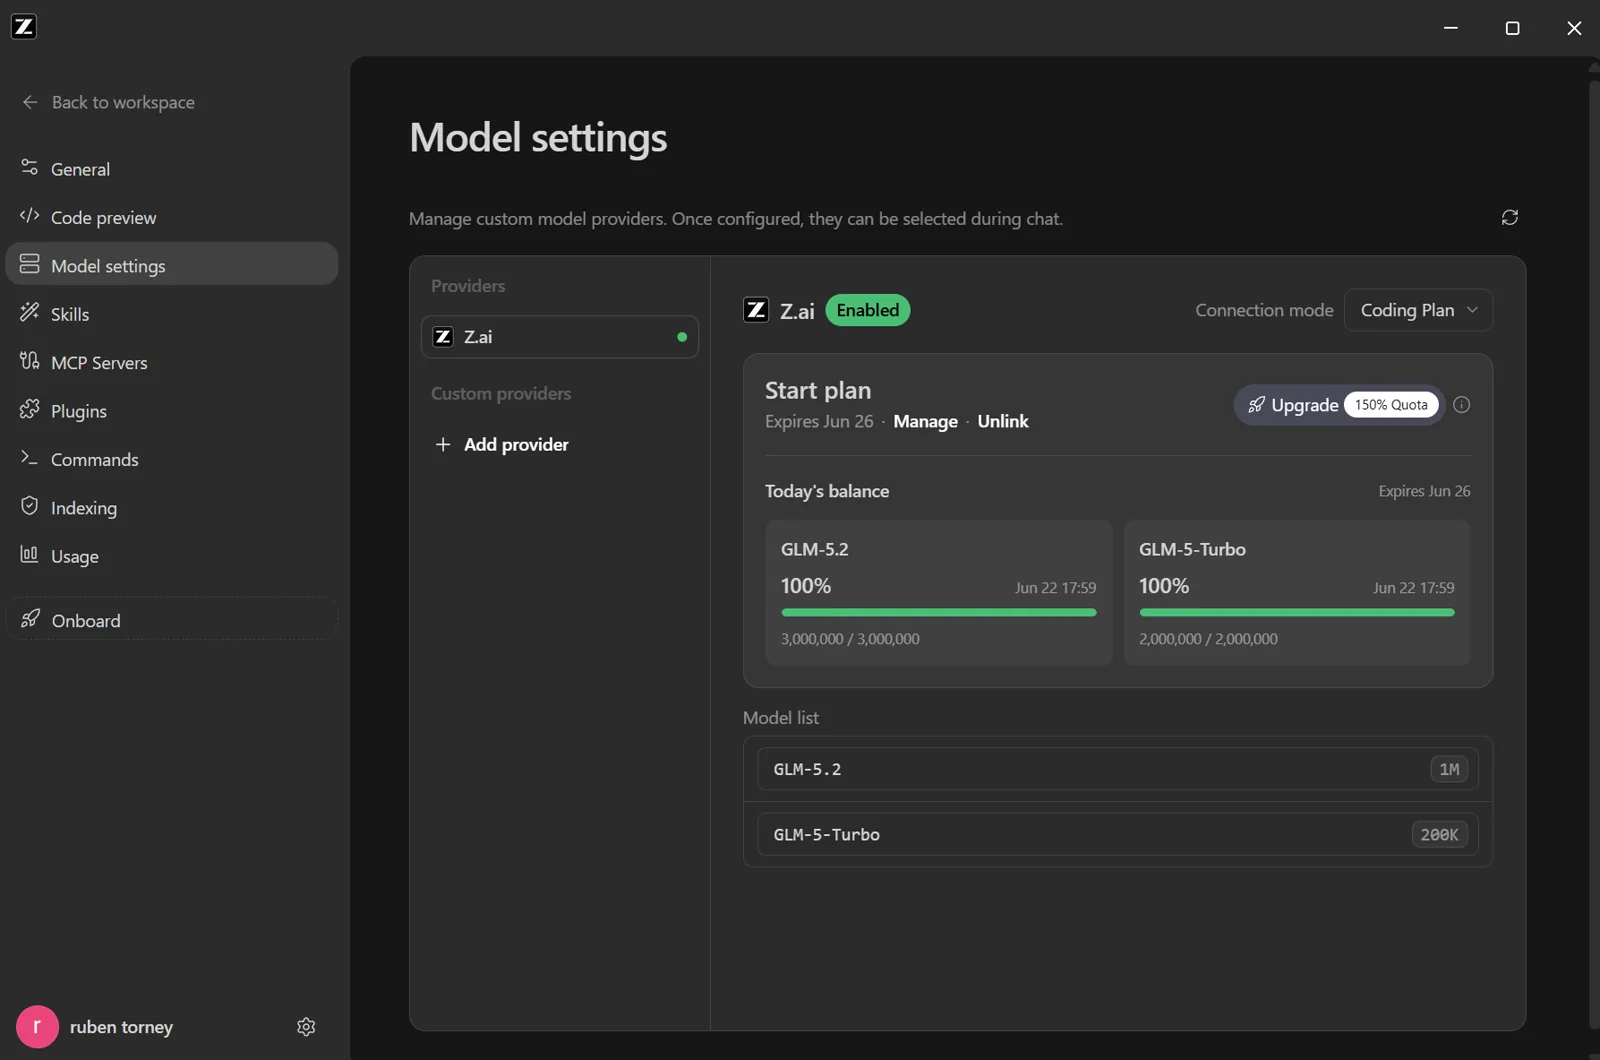Click the GLM-5-Turbo balance progress bar
Image resolution: width=1600 pixels, height=1060 pixels.
click(1297, 612)
